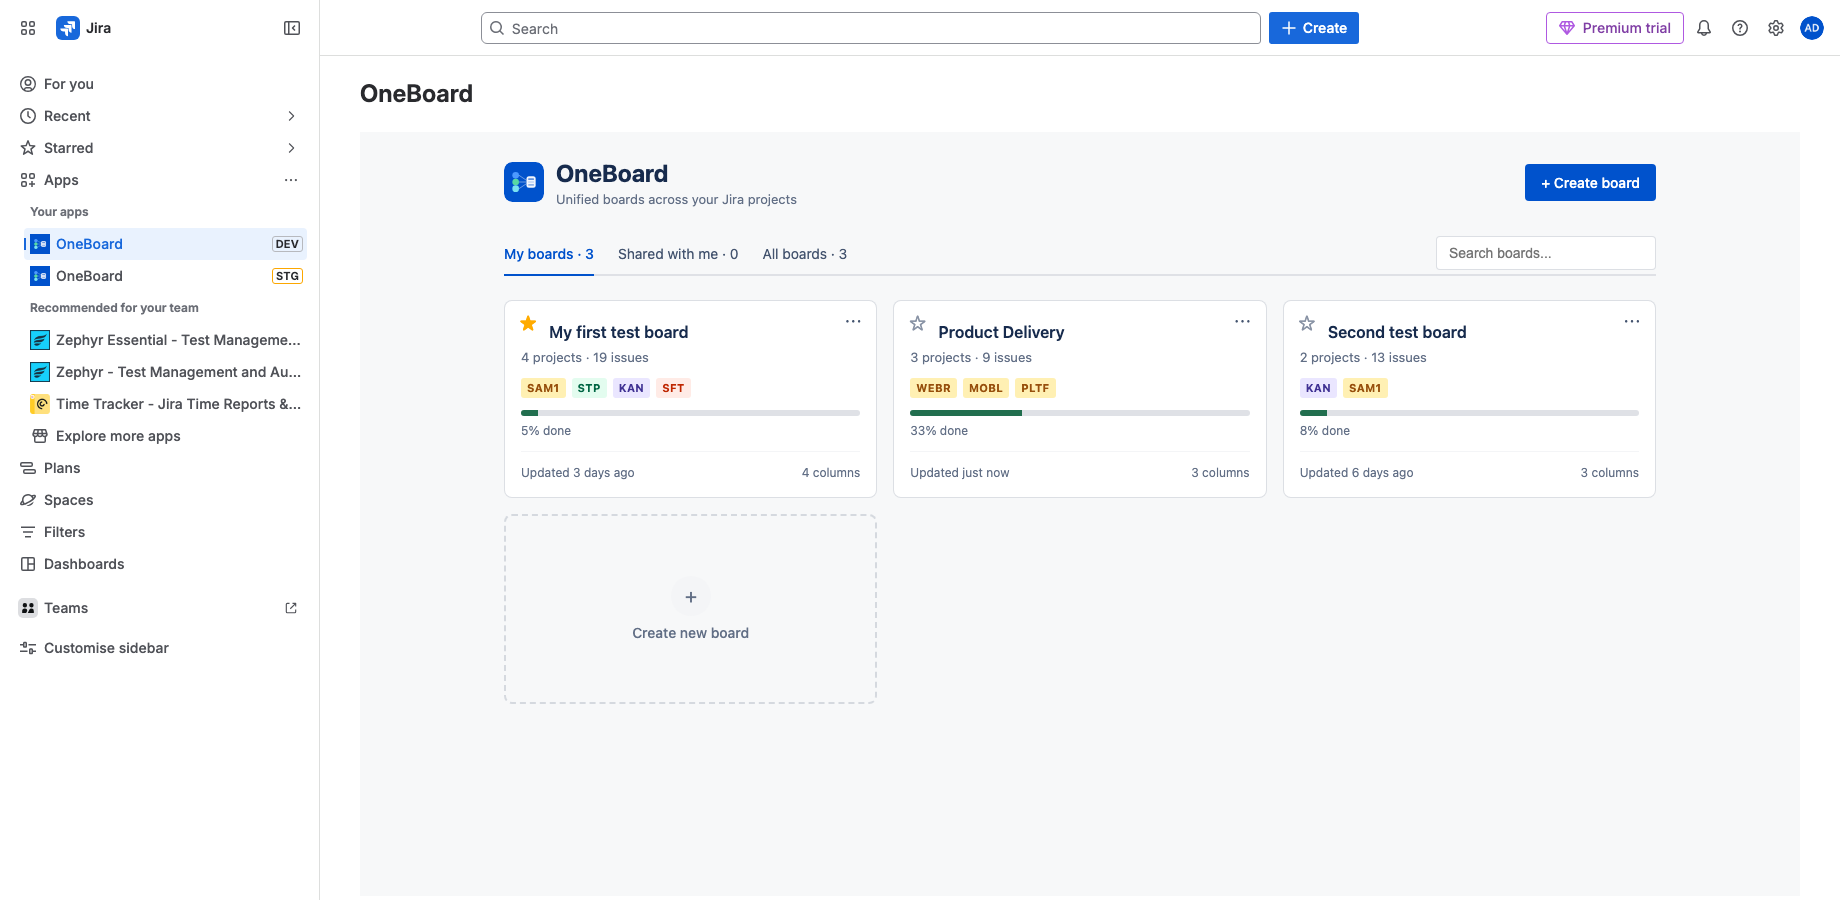1840x900 pixels.
Task: Click the SFT project tag
Action: pos(673,388)
